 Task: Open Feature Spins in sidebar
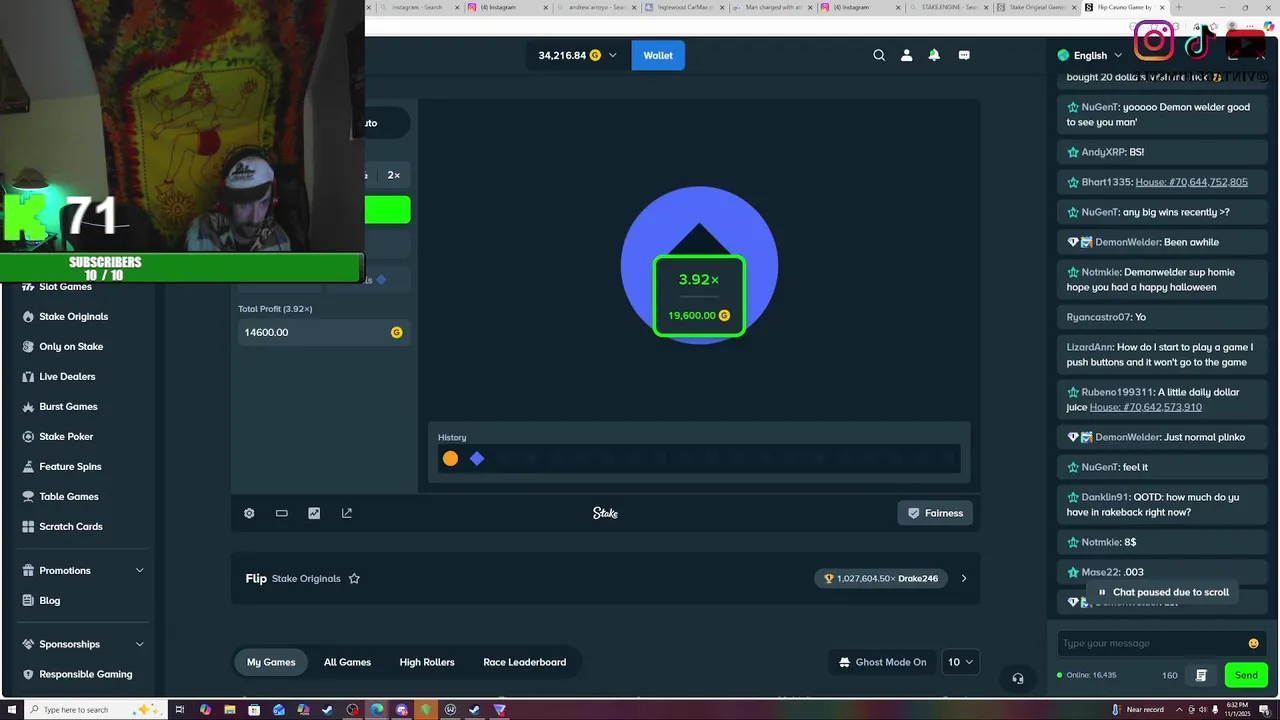[x=70, y=466]
